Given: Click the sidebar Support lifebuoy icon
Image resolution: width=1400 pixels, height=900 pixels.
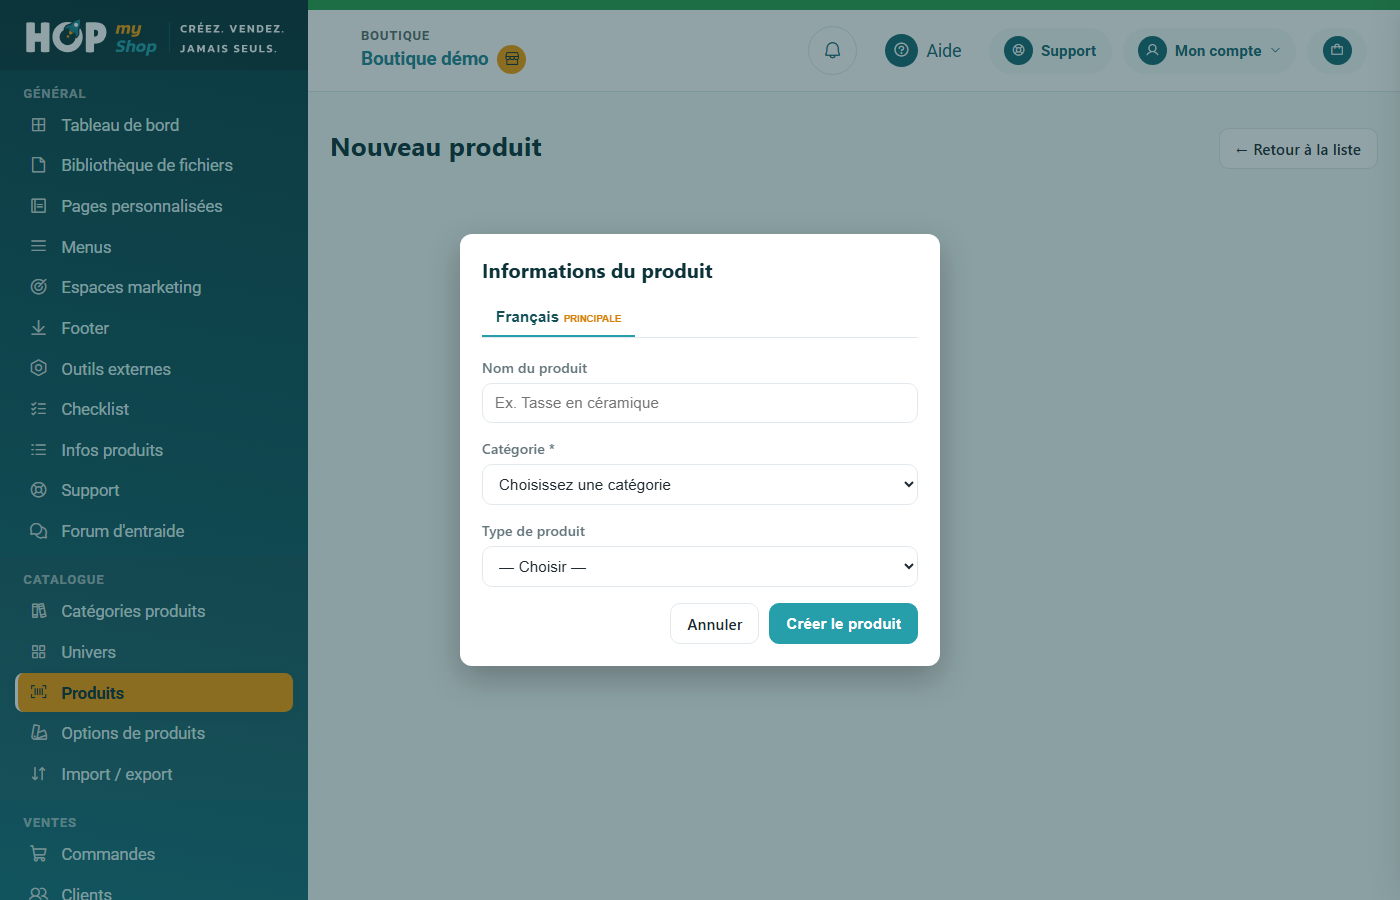Looking at the screenshot, I should (39, 490).
